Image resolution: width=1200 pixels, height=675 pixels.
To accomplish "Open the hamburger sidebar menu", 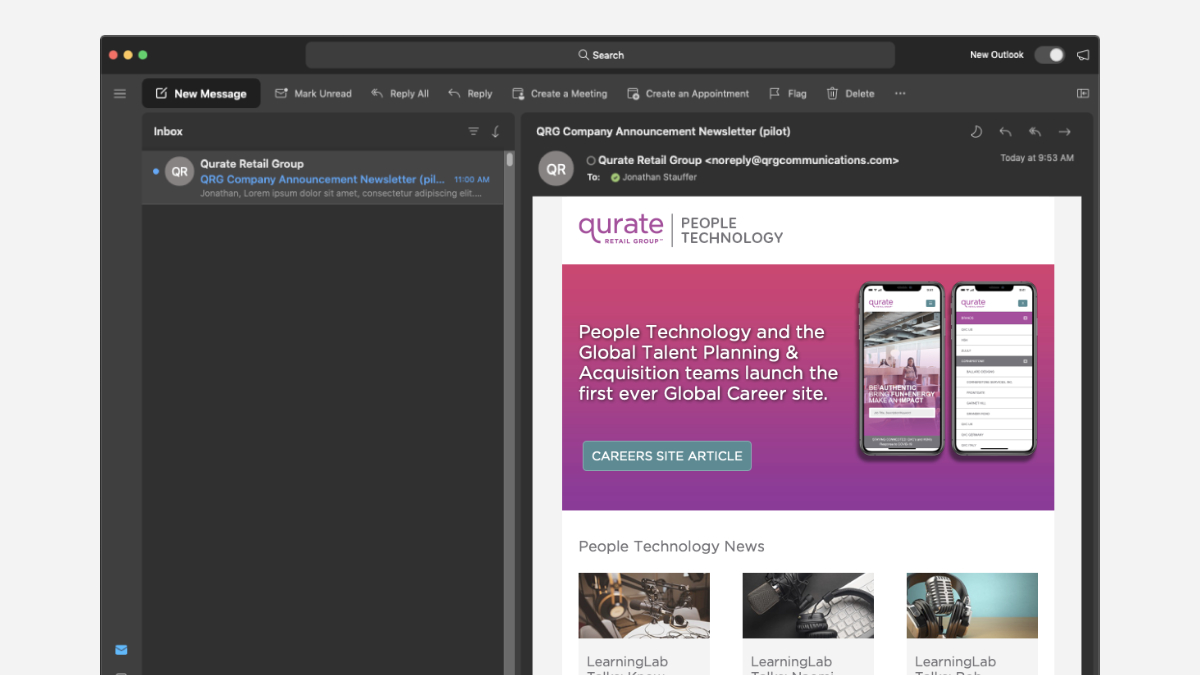I will point(120,94).
